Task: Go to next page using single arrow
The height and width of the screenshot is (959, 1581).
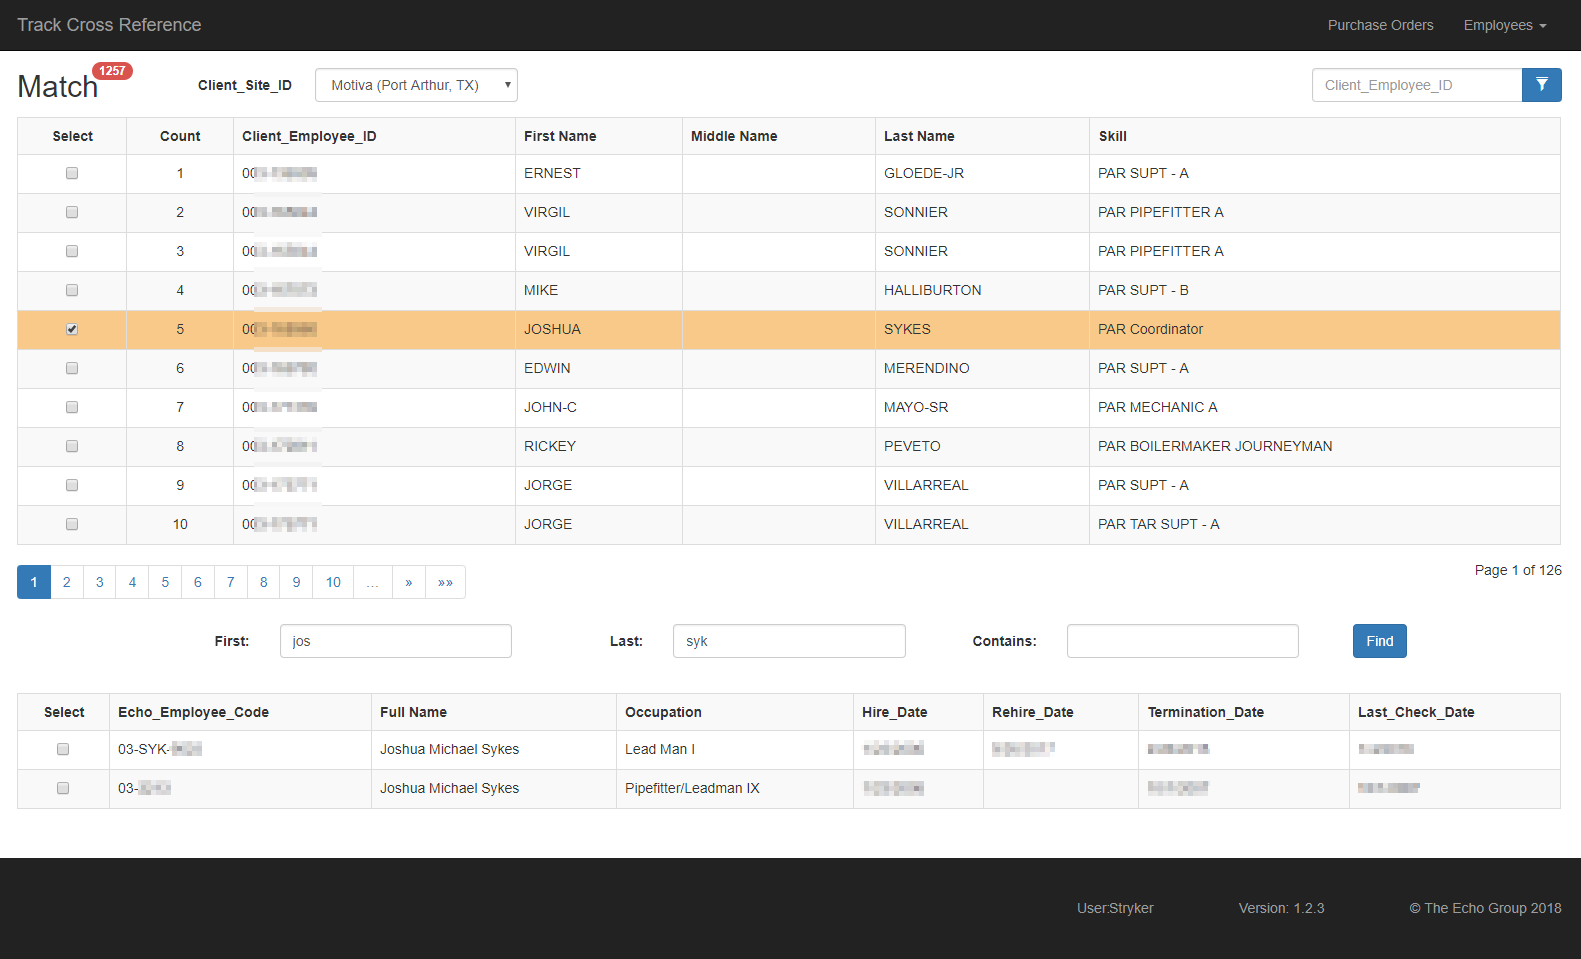Action: pos(408,582)
